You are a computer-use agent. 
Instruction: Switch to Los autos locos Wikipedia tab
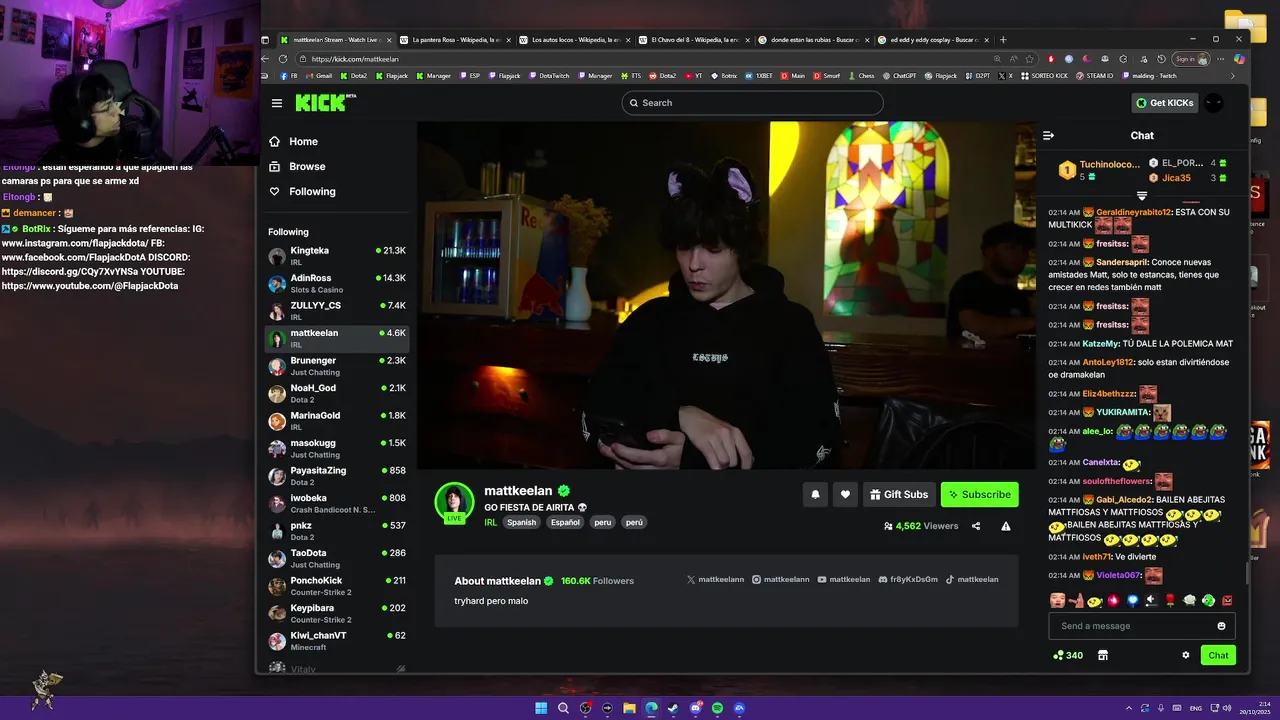point(574,40)
